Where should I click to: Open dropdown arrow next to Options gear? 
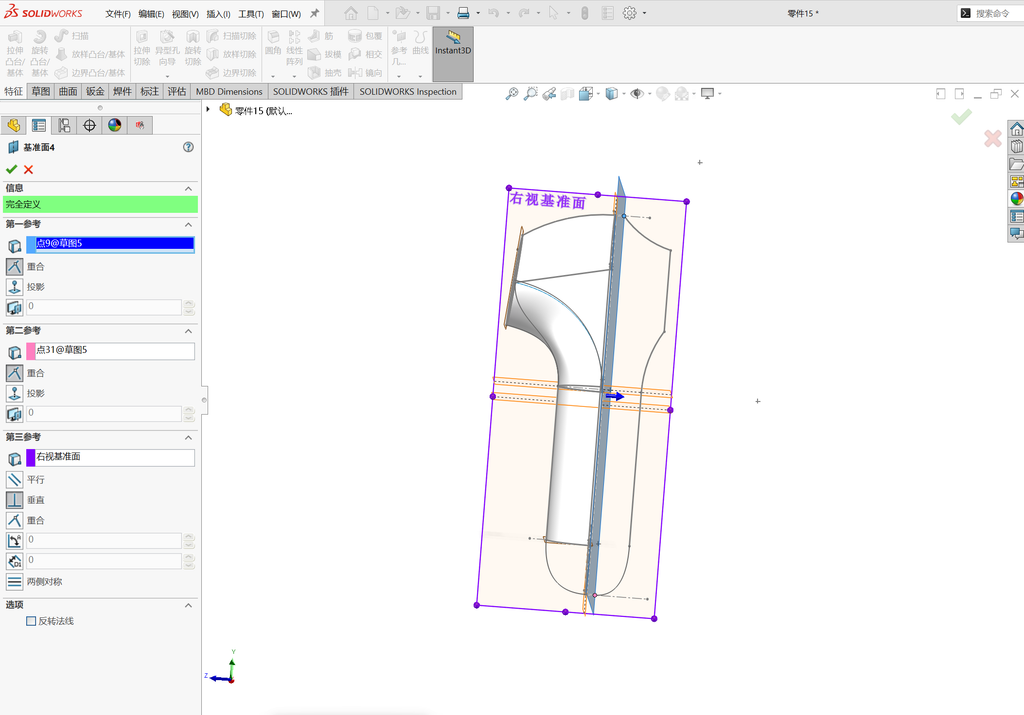point(644,13)
